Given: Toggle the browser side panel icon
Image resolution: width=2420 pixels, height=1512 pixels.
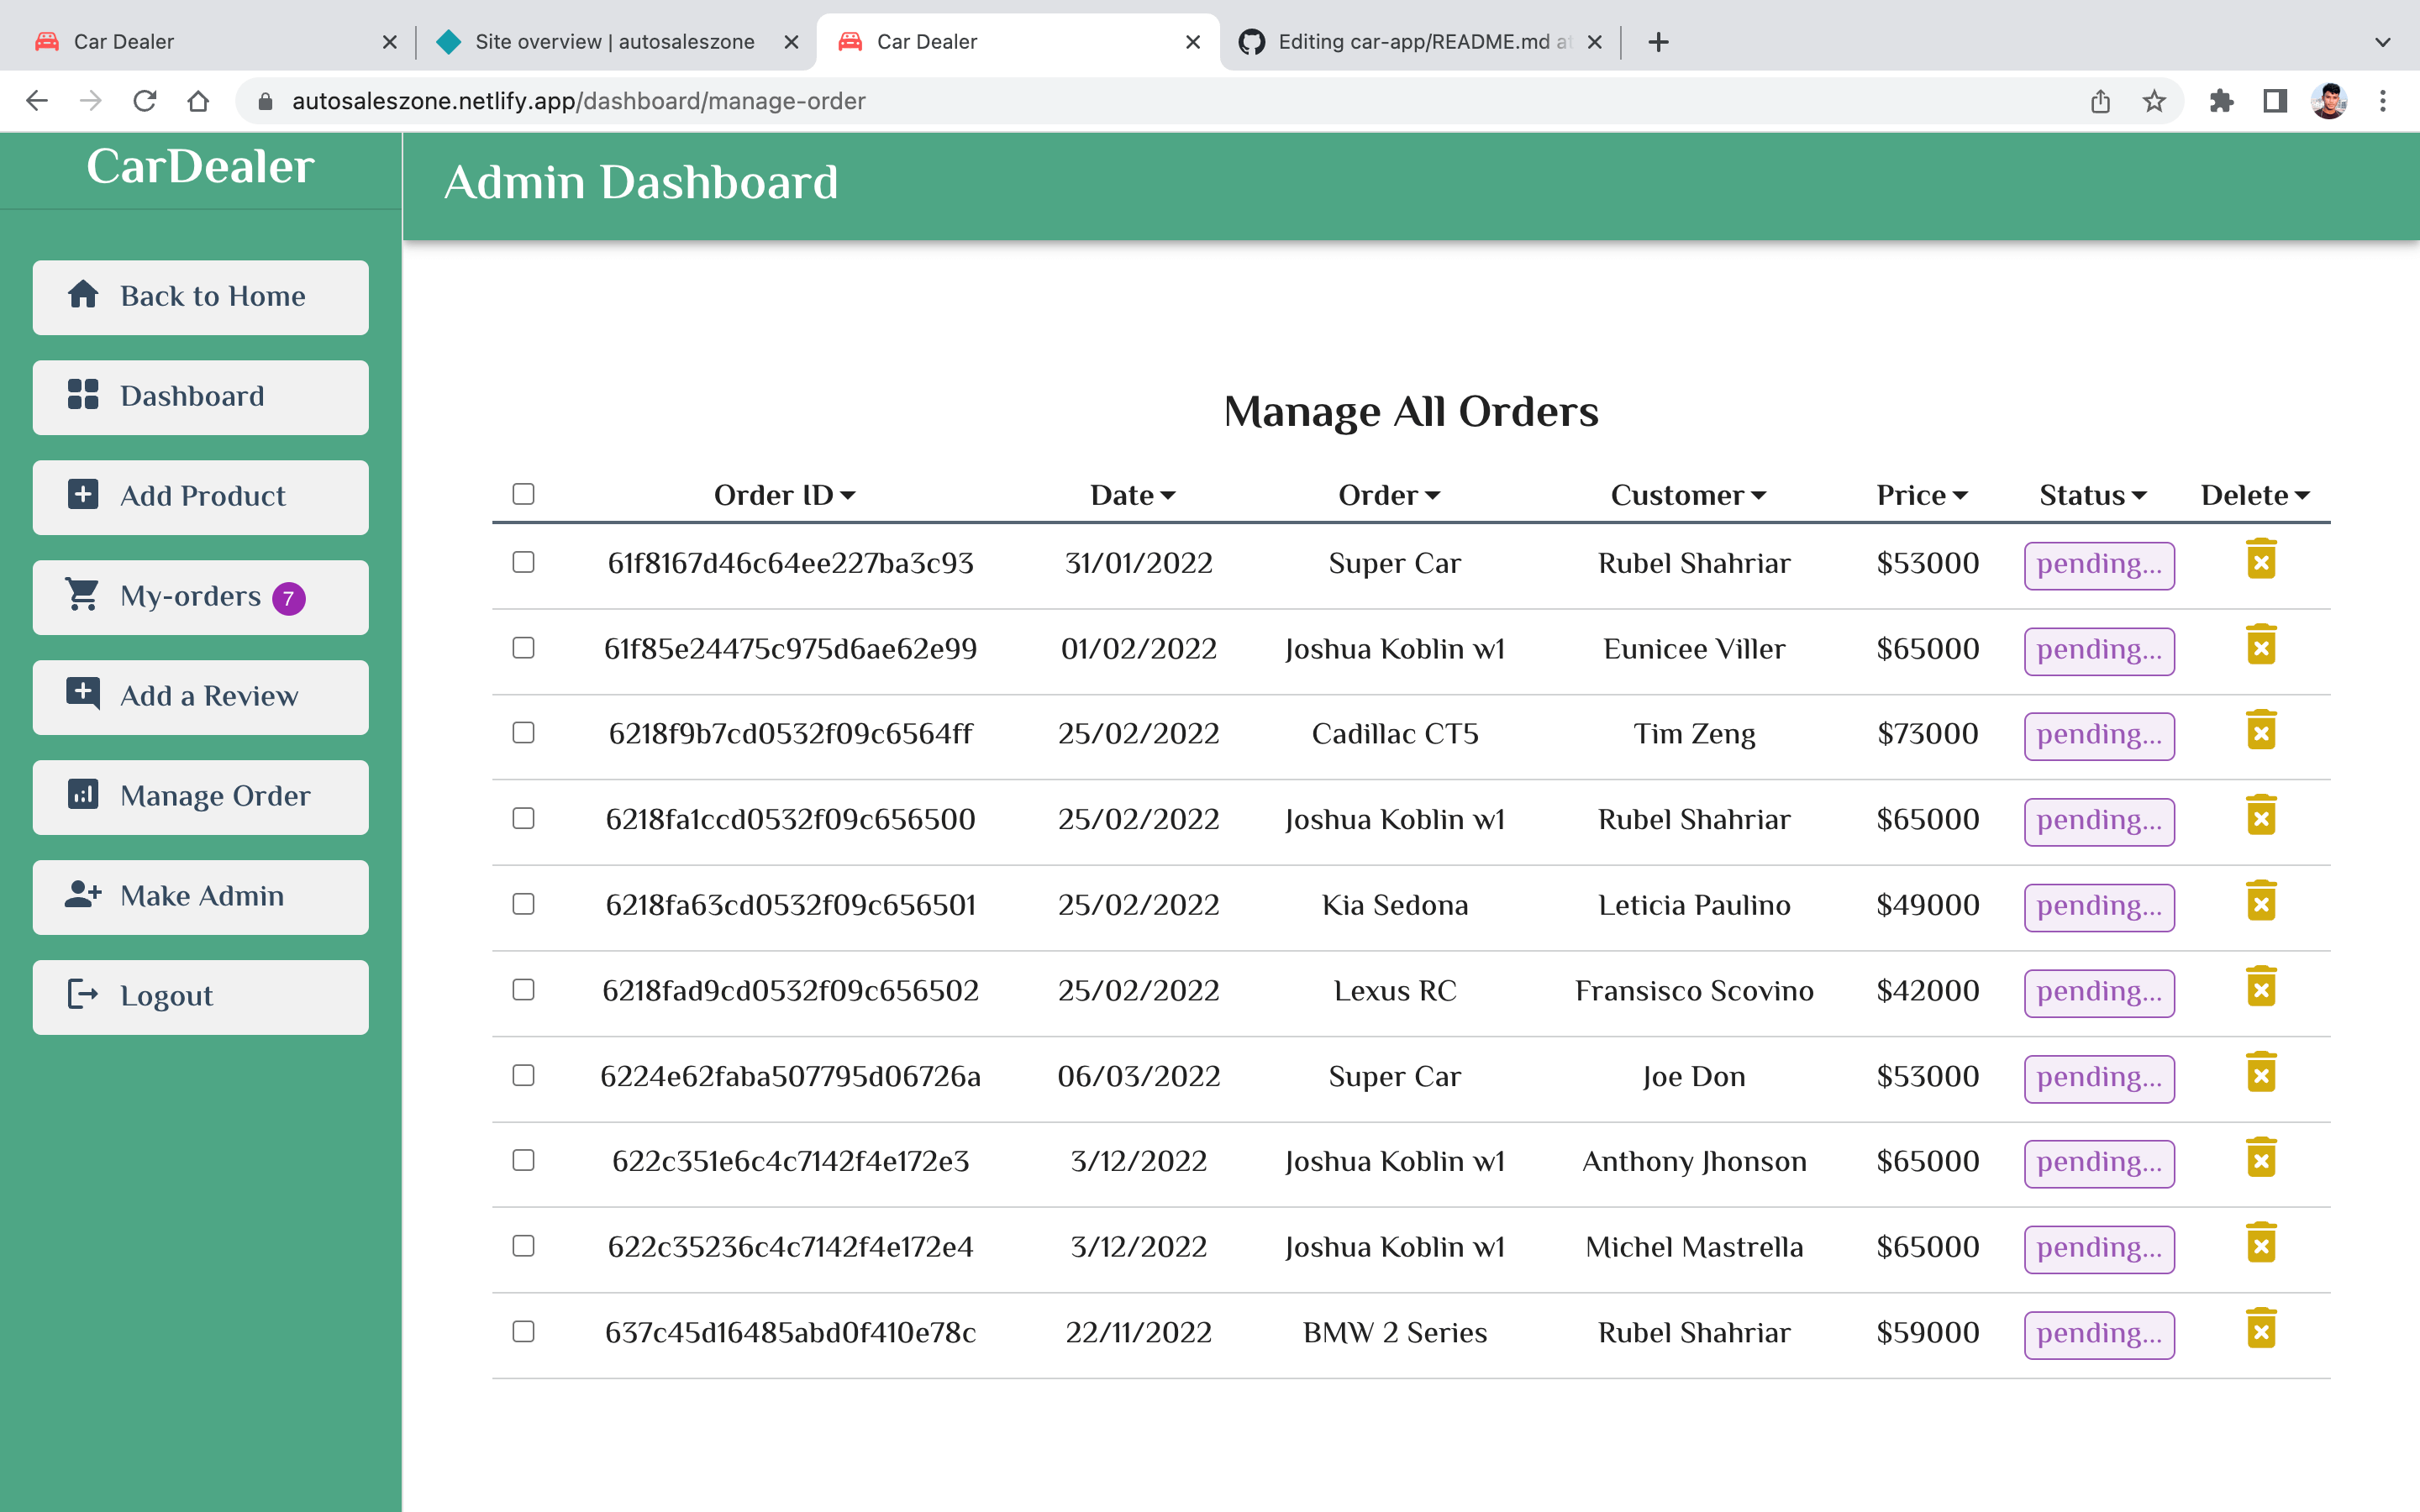Looking at the screenshot, I should [2275, 101].
